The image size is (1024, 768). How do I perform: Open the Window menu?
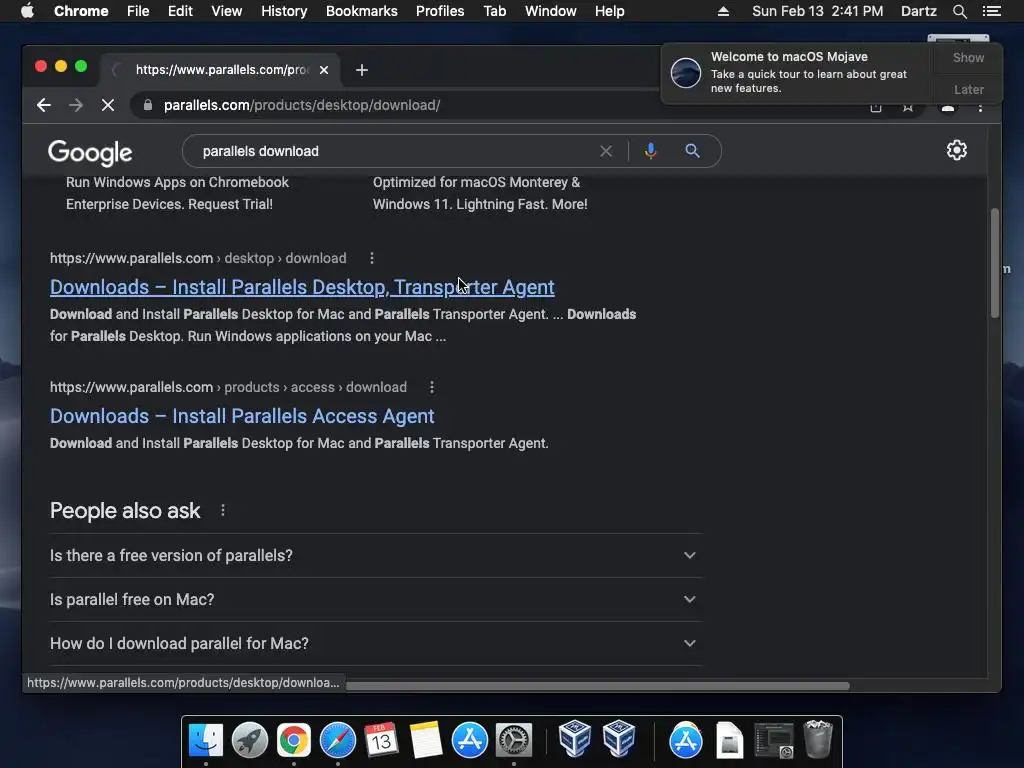(x=551, y=11)
